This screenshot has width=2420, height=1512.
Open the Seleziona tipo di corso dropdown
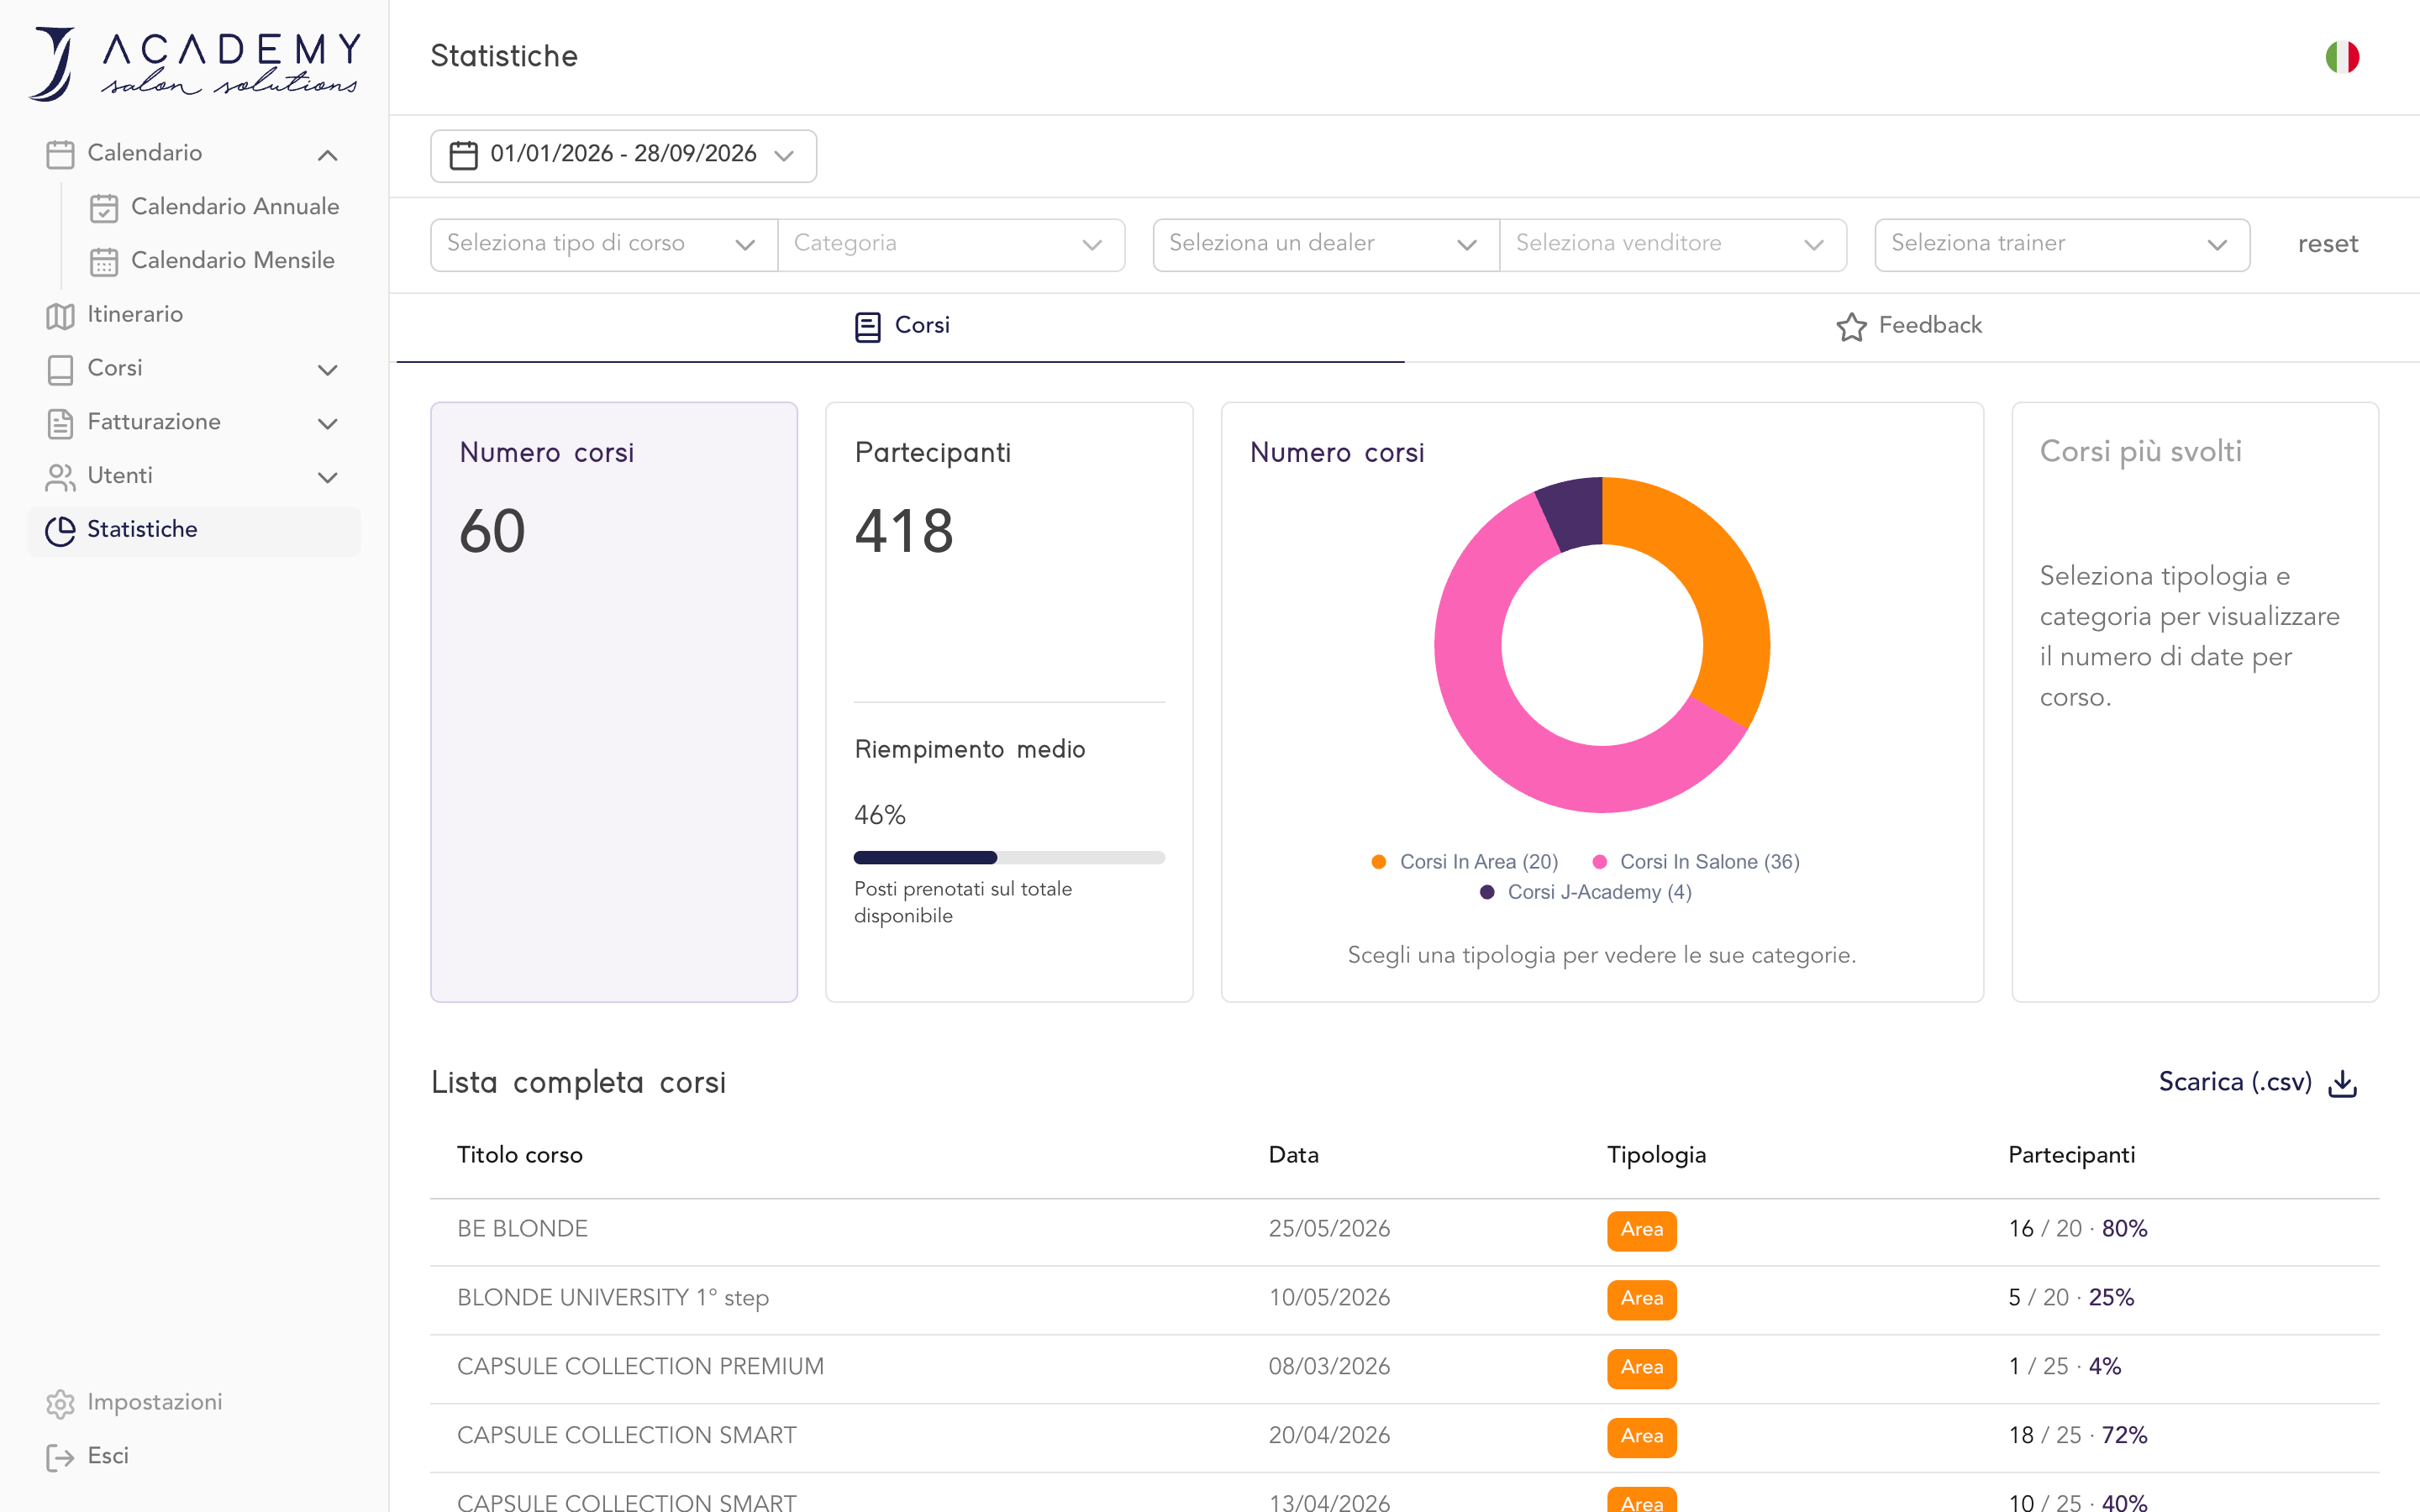(x=604, y=244)
